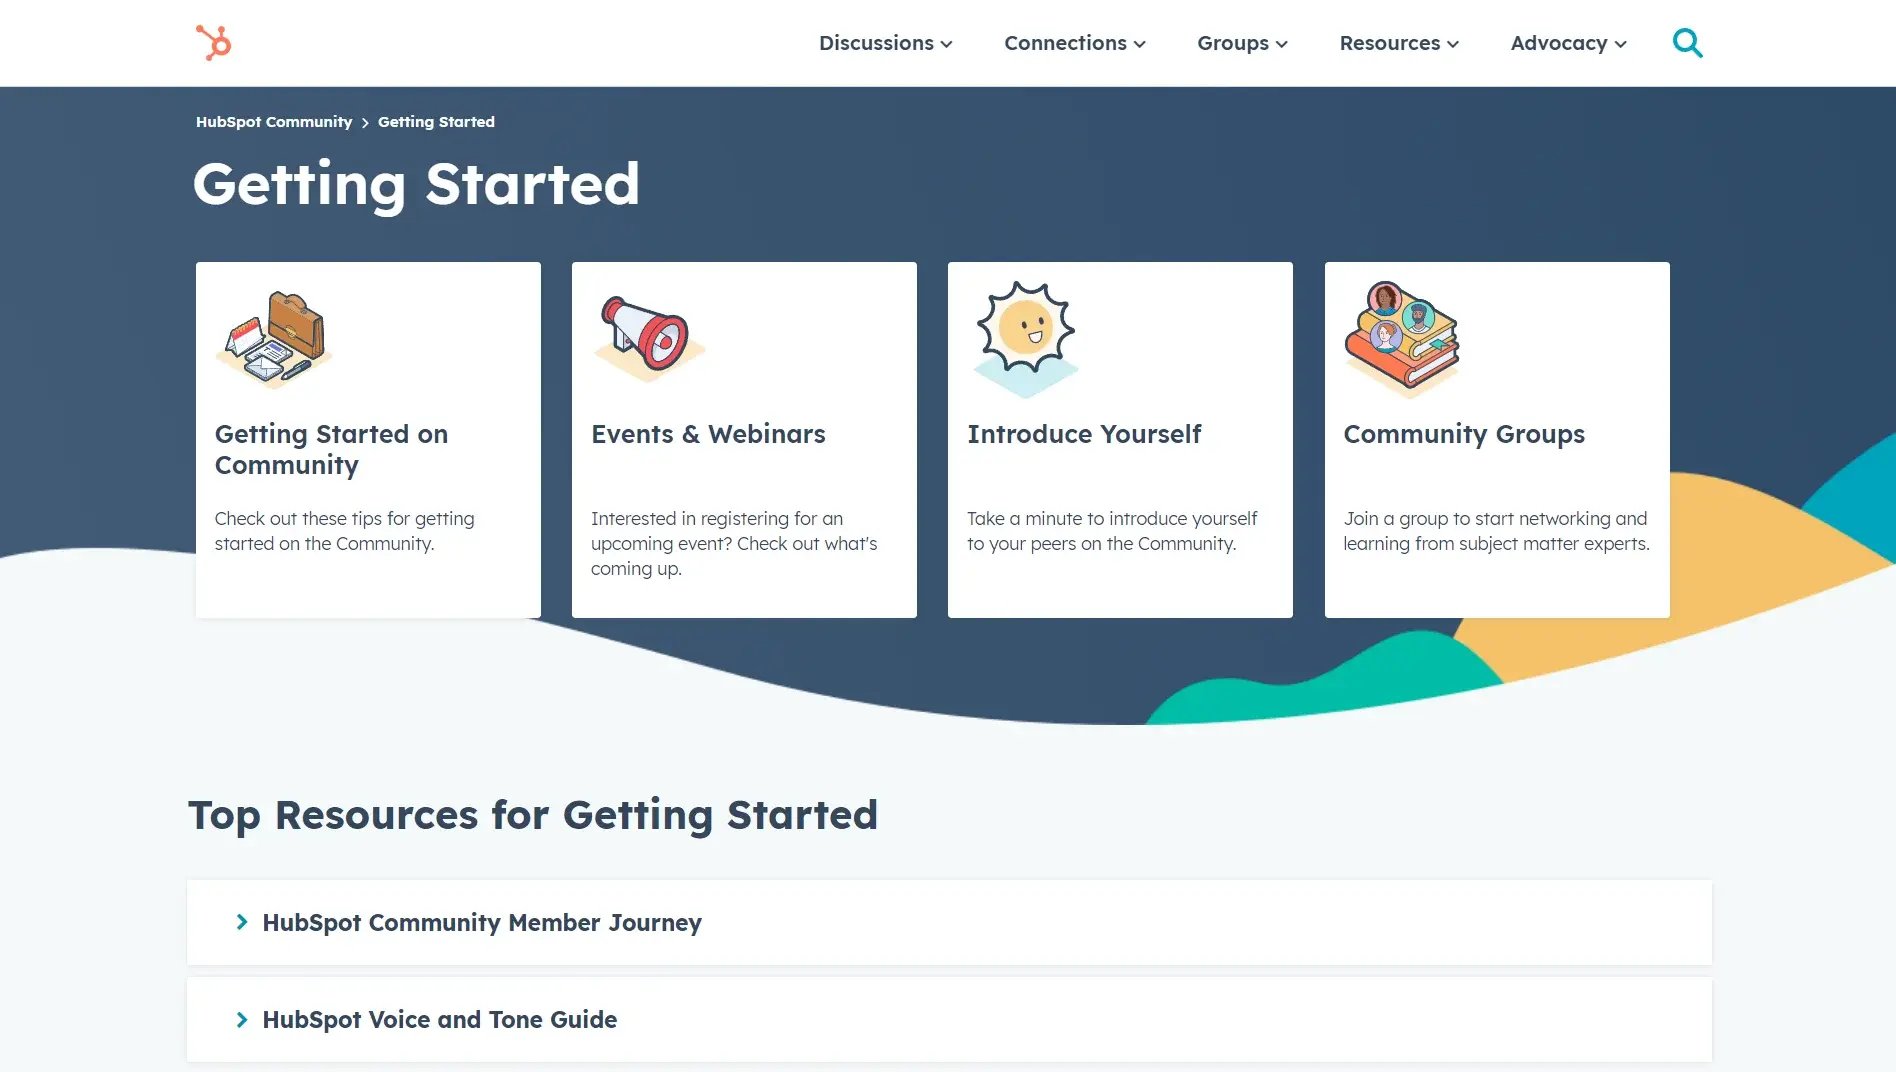Click the smiling sun illustration

[x=1025, y=339]
